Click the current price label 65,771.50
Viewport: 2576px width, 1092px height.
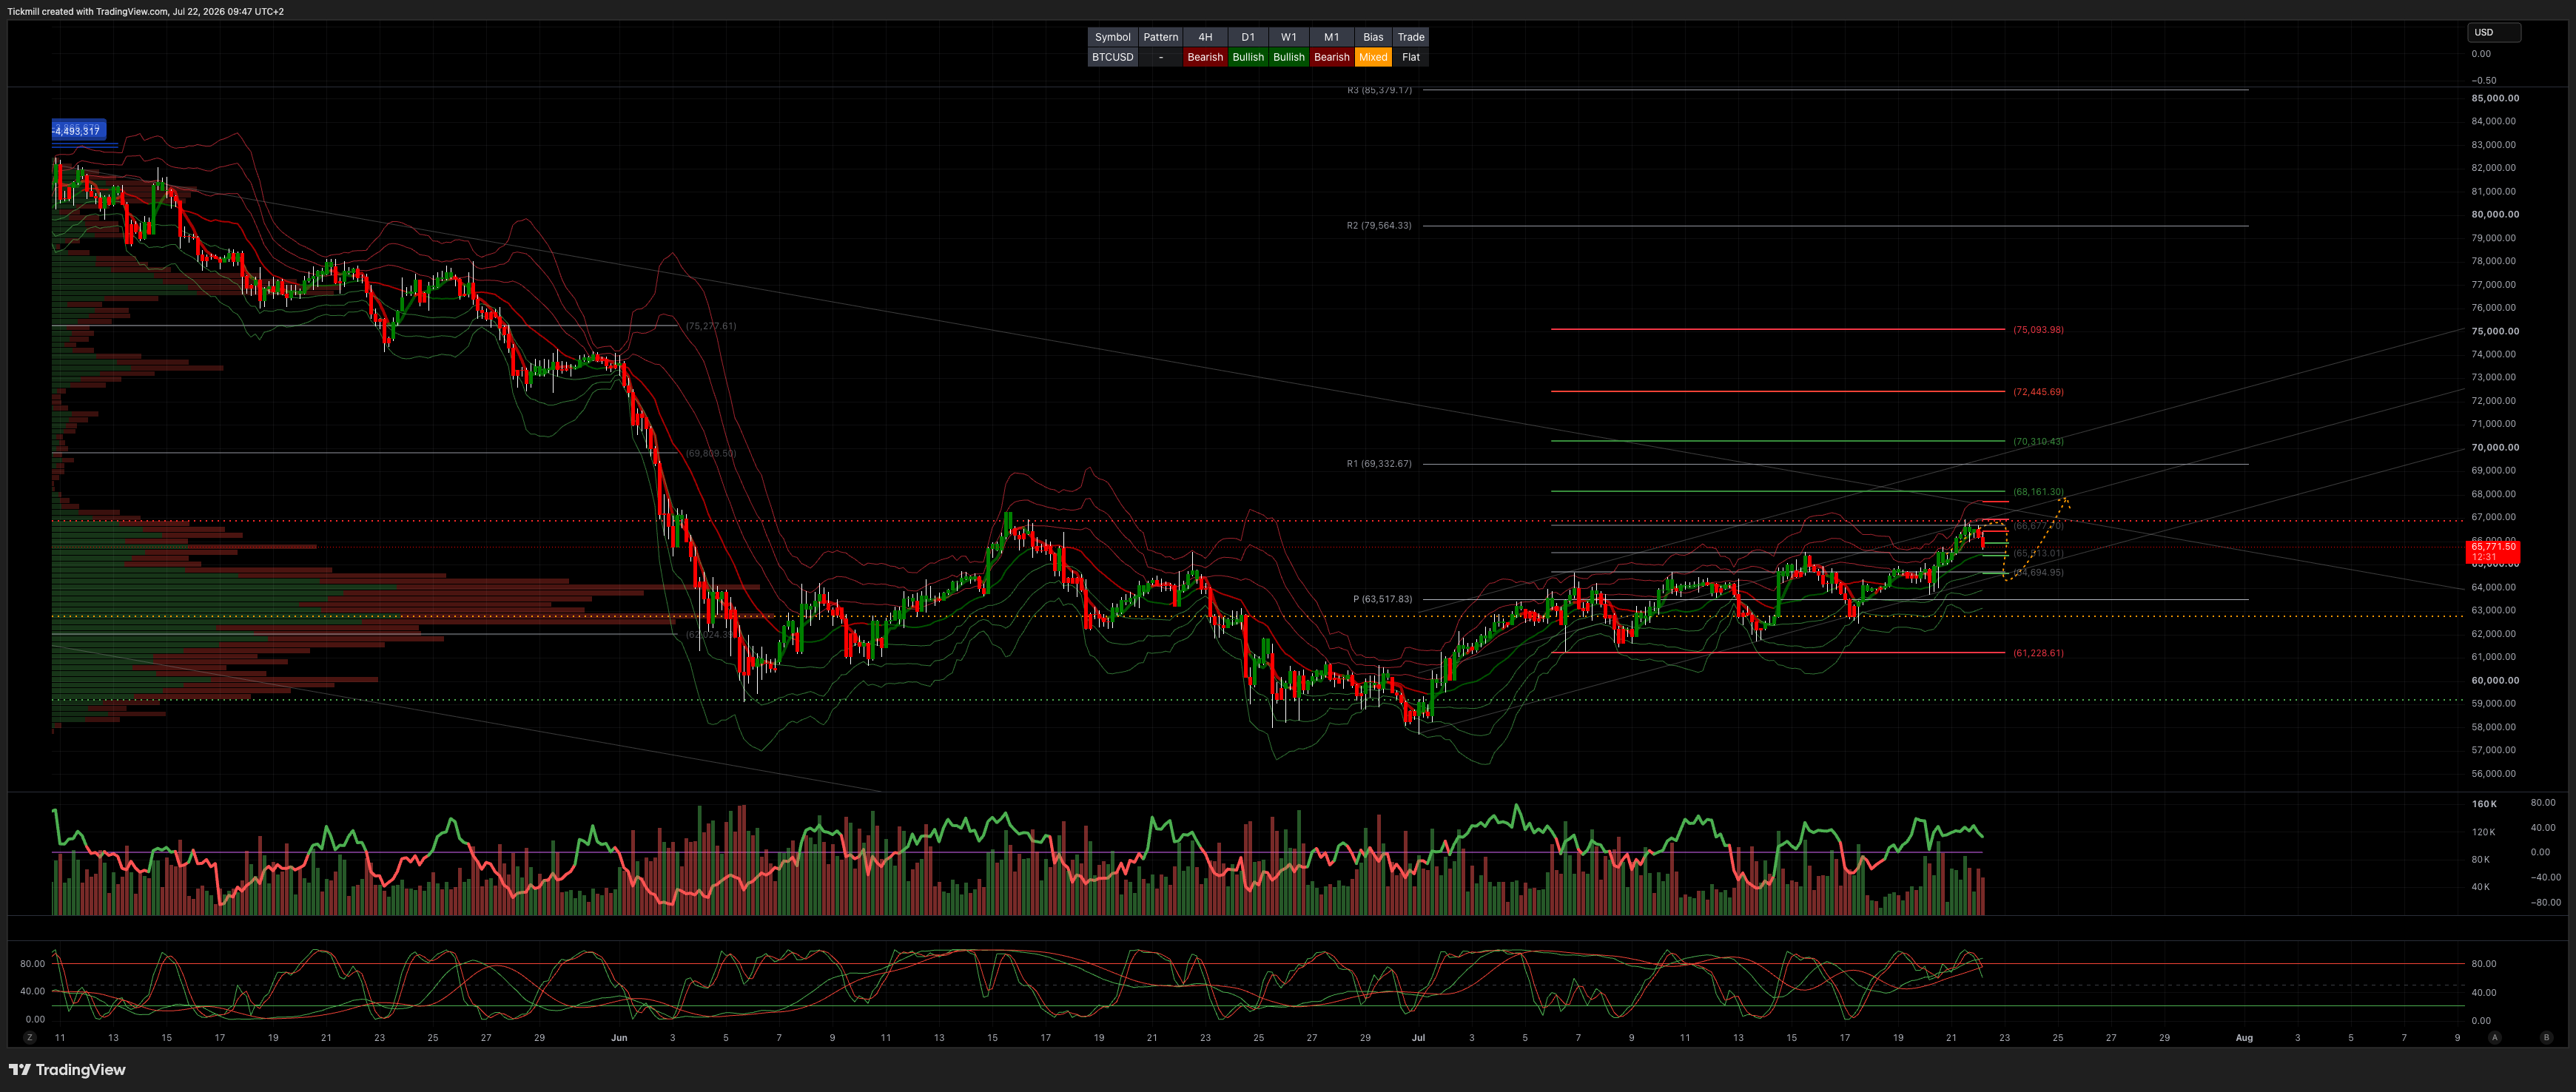tap(2493, 552)
